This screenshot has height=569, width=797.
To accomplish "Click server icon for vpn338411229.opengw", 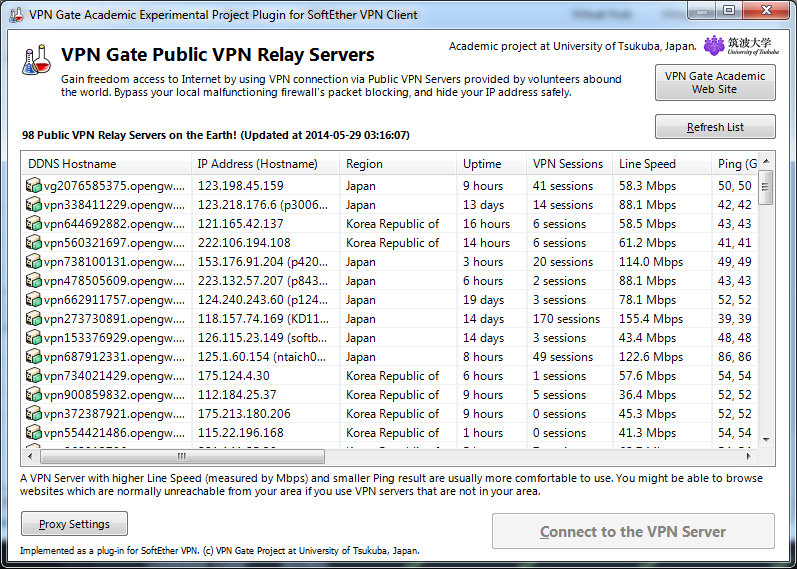I will coord(34,205).
